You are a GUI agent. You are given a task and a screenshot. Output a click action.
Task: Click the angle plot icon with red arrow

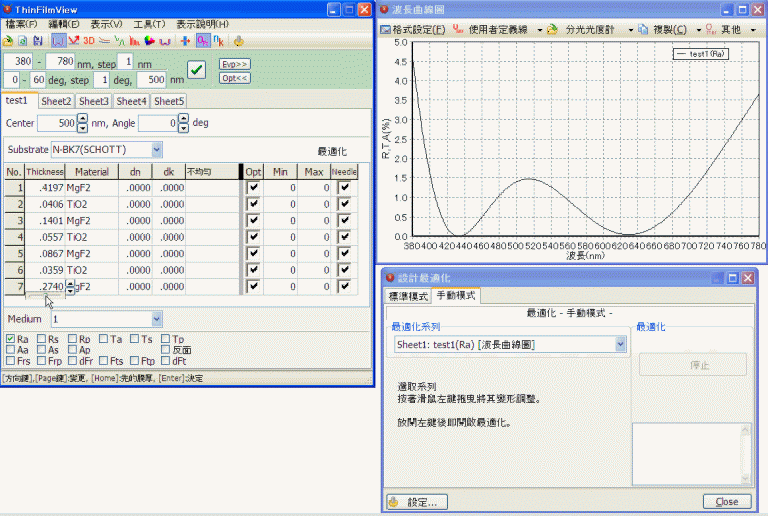pos(73,41)
